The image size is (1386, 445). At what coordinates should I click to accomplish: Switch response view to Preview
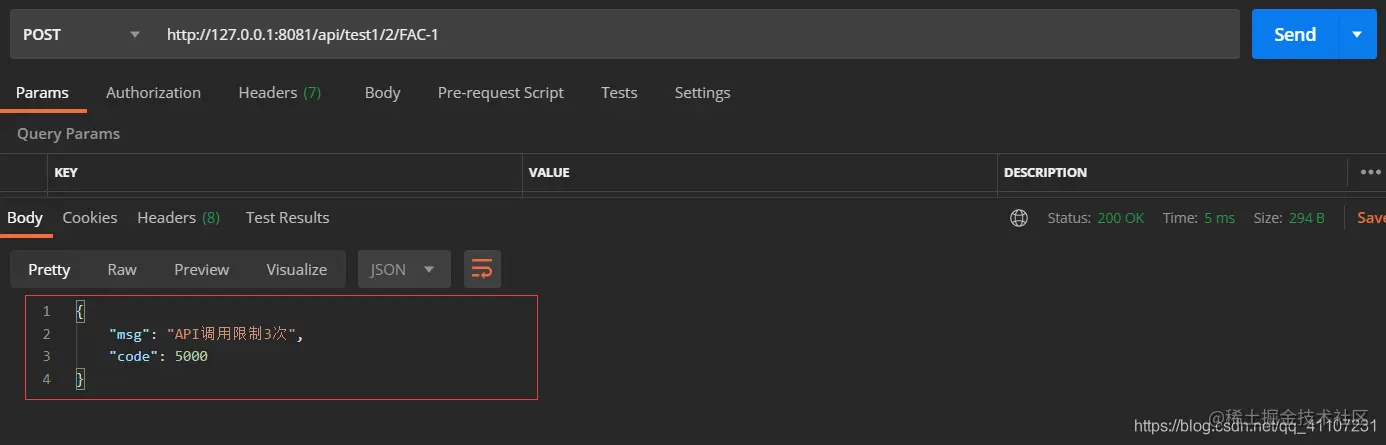click(x=202, y=269)
